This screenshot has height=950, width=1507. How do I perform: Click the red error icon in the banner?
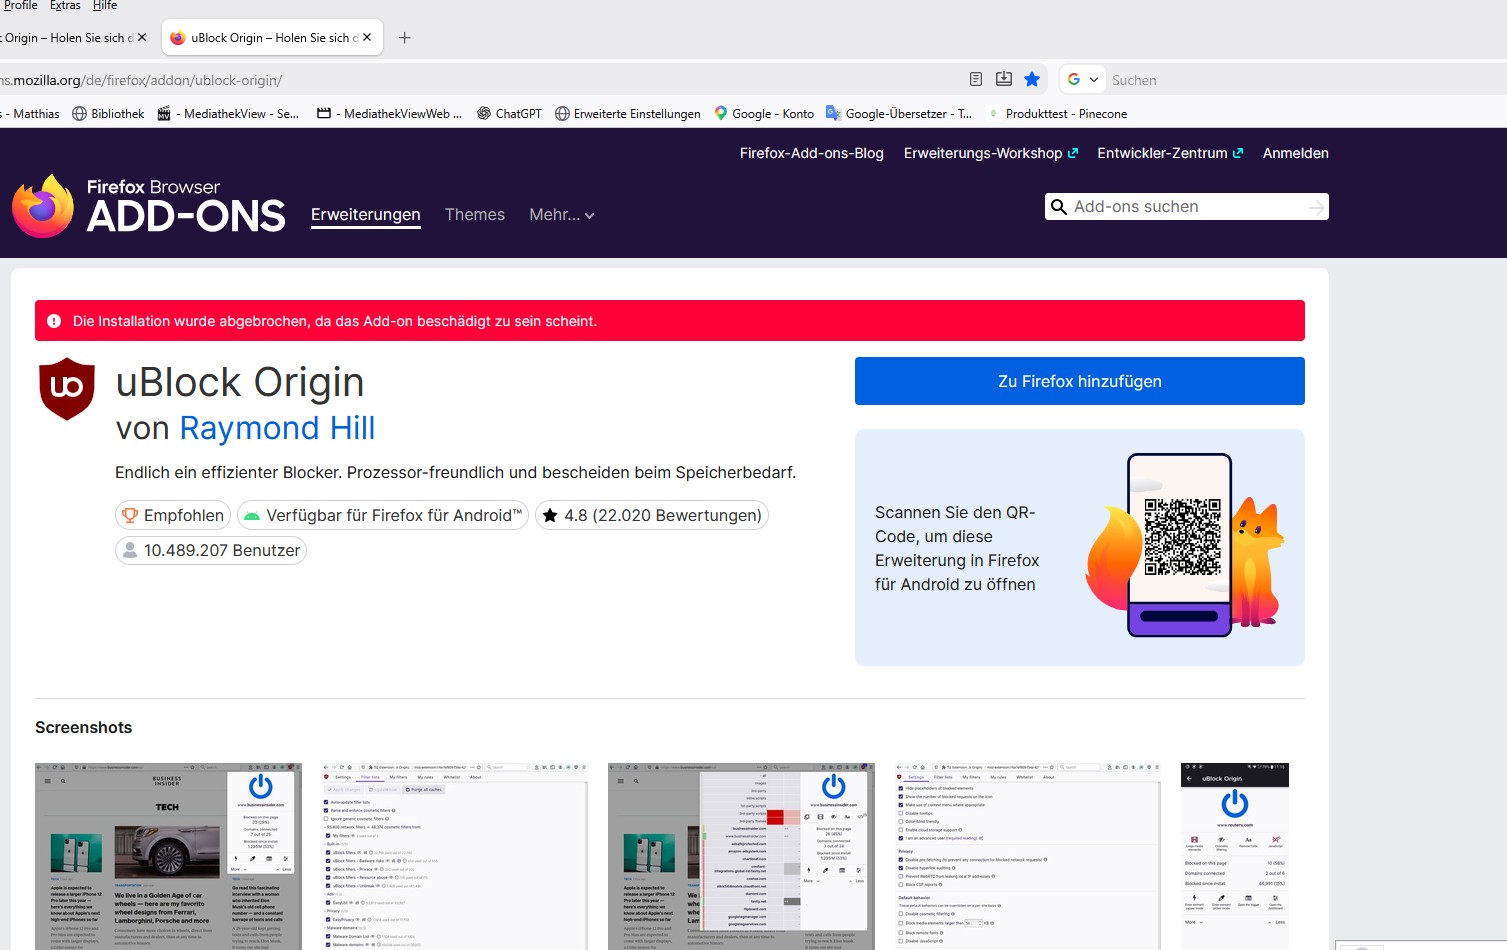click(x=54, y=321)
